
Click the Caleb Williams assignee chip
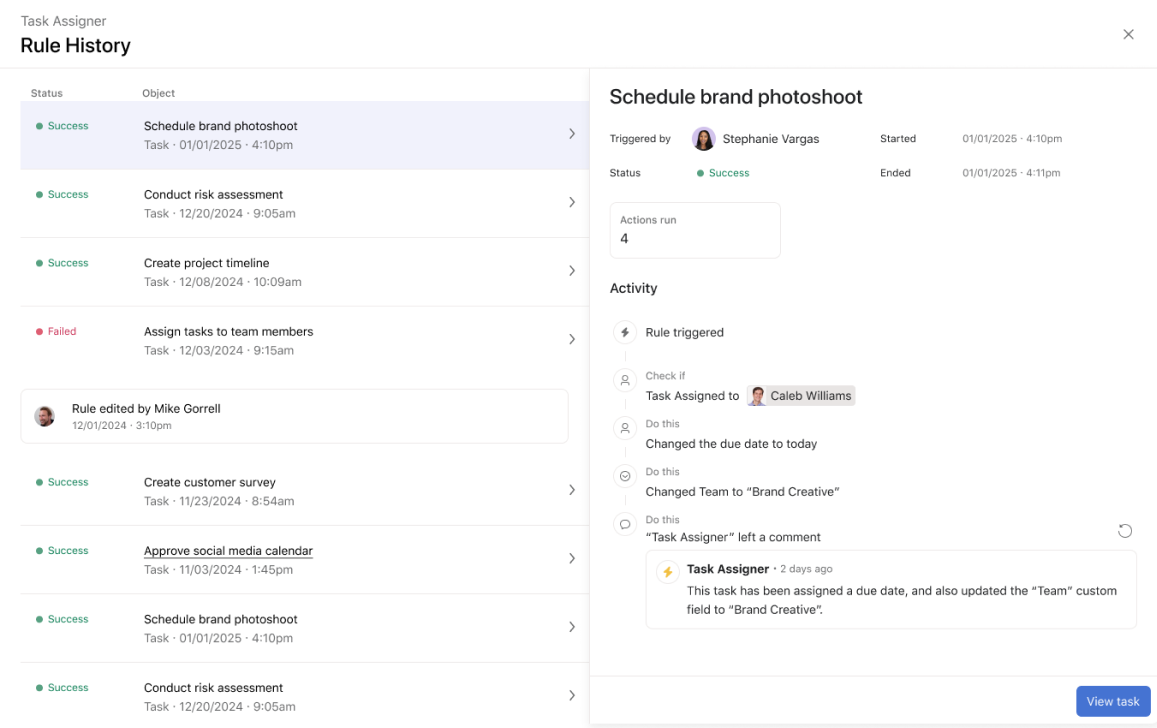801,396
